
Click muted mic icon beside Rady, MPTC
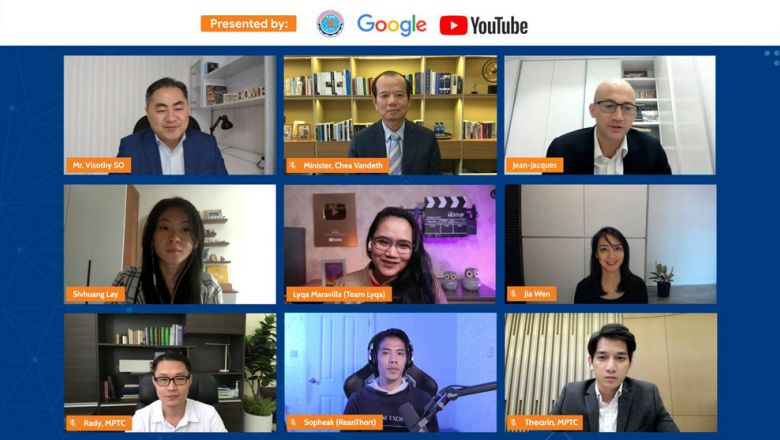click(x=74, y=423)
